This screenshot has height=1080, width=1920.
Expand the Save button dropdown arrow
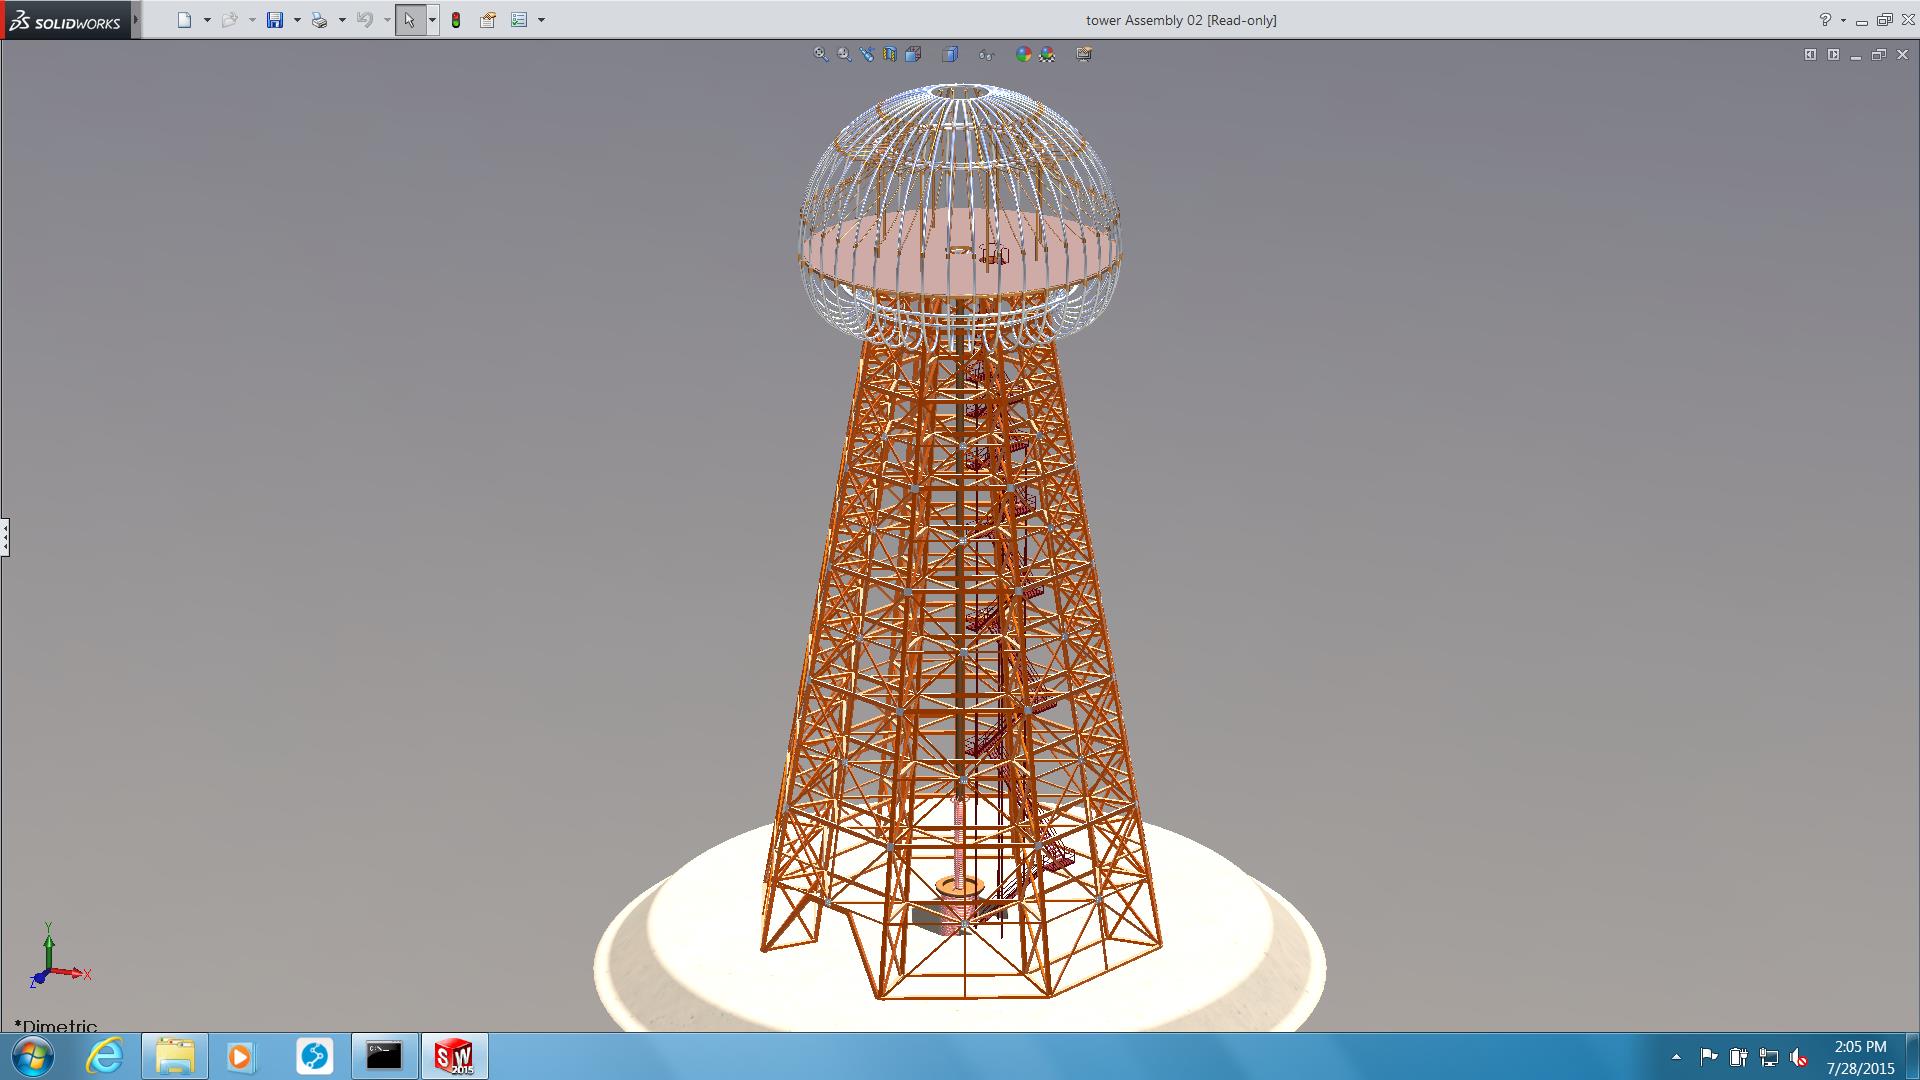297,20
